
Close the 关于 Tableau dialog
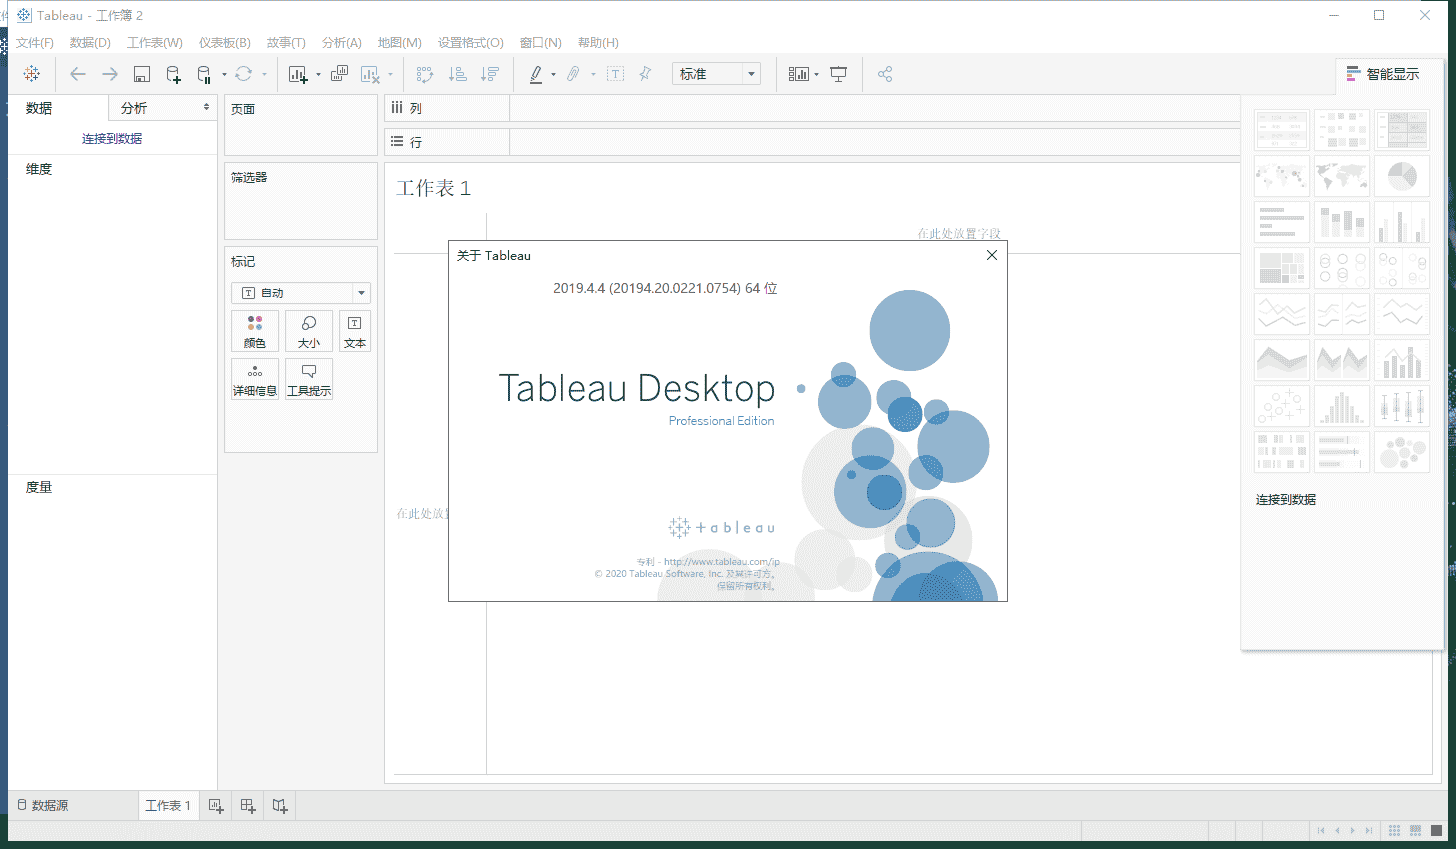(991, 255)
